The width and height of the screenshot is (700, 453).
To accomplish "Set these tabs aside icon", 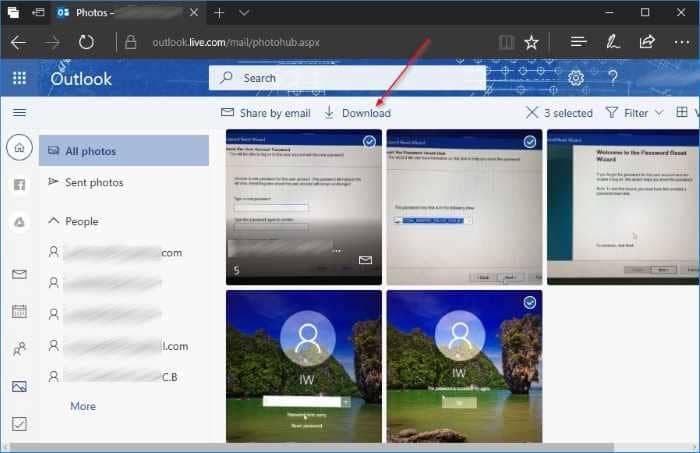I will click(x=38, y=12).
